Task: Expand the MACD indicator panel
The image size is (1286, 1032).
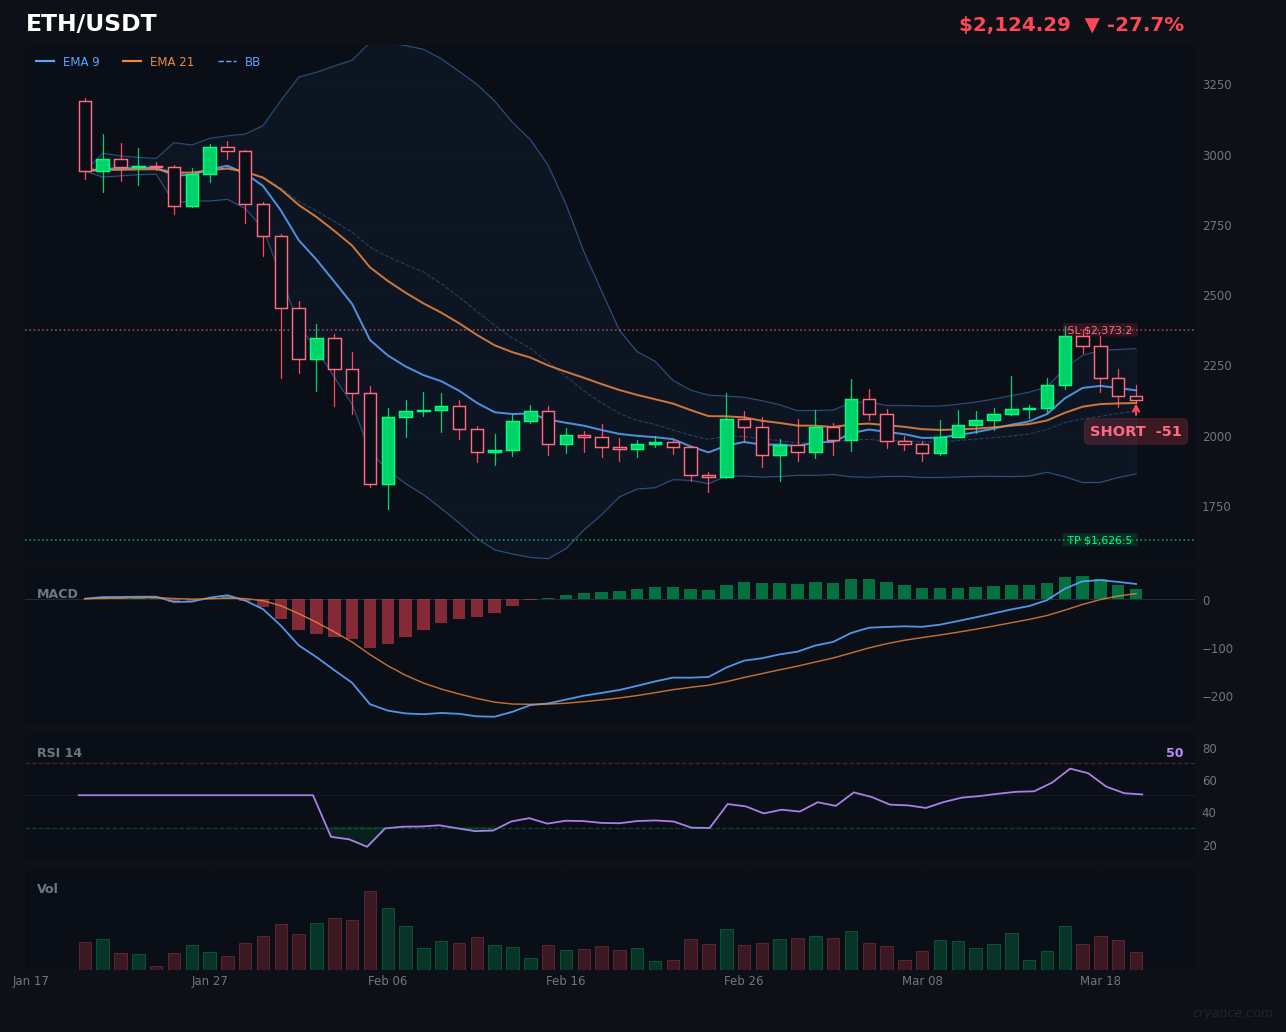Action: tap(57, 593)
